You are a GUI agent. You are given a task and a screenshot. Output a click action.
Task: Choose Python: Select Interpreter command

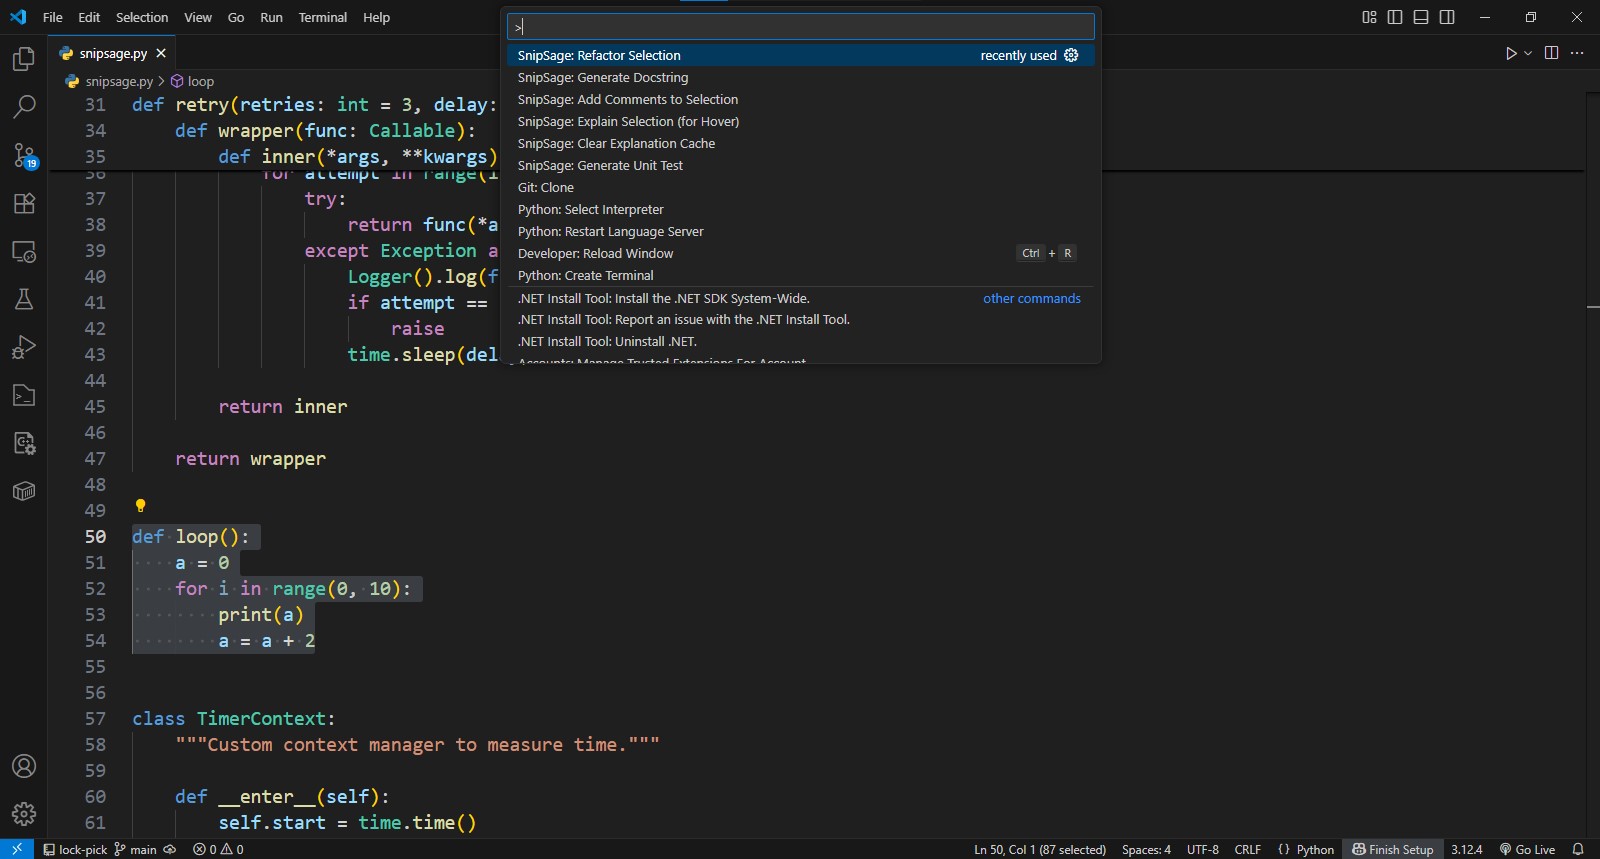800,209
